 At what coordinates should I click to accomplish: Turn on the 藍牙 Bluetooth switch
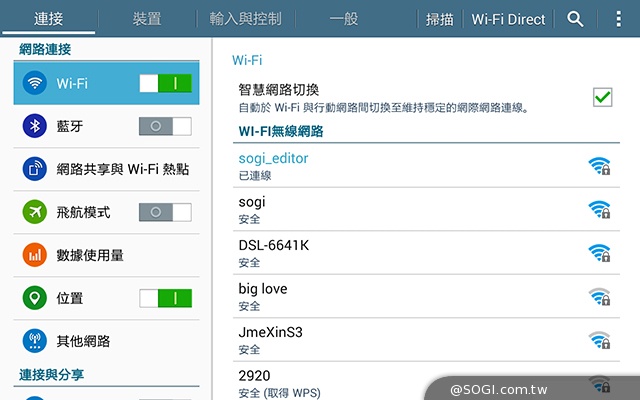click(165, 126)
